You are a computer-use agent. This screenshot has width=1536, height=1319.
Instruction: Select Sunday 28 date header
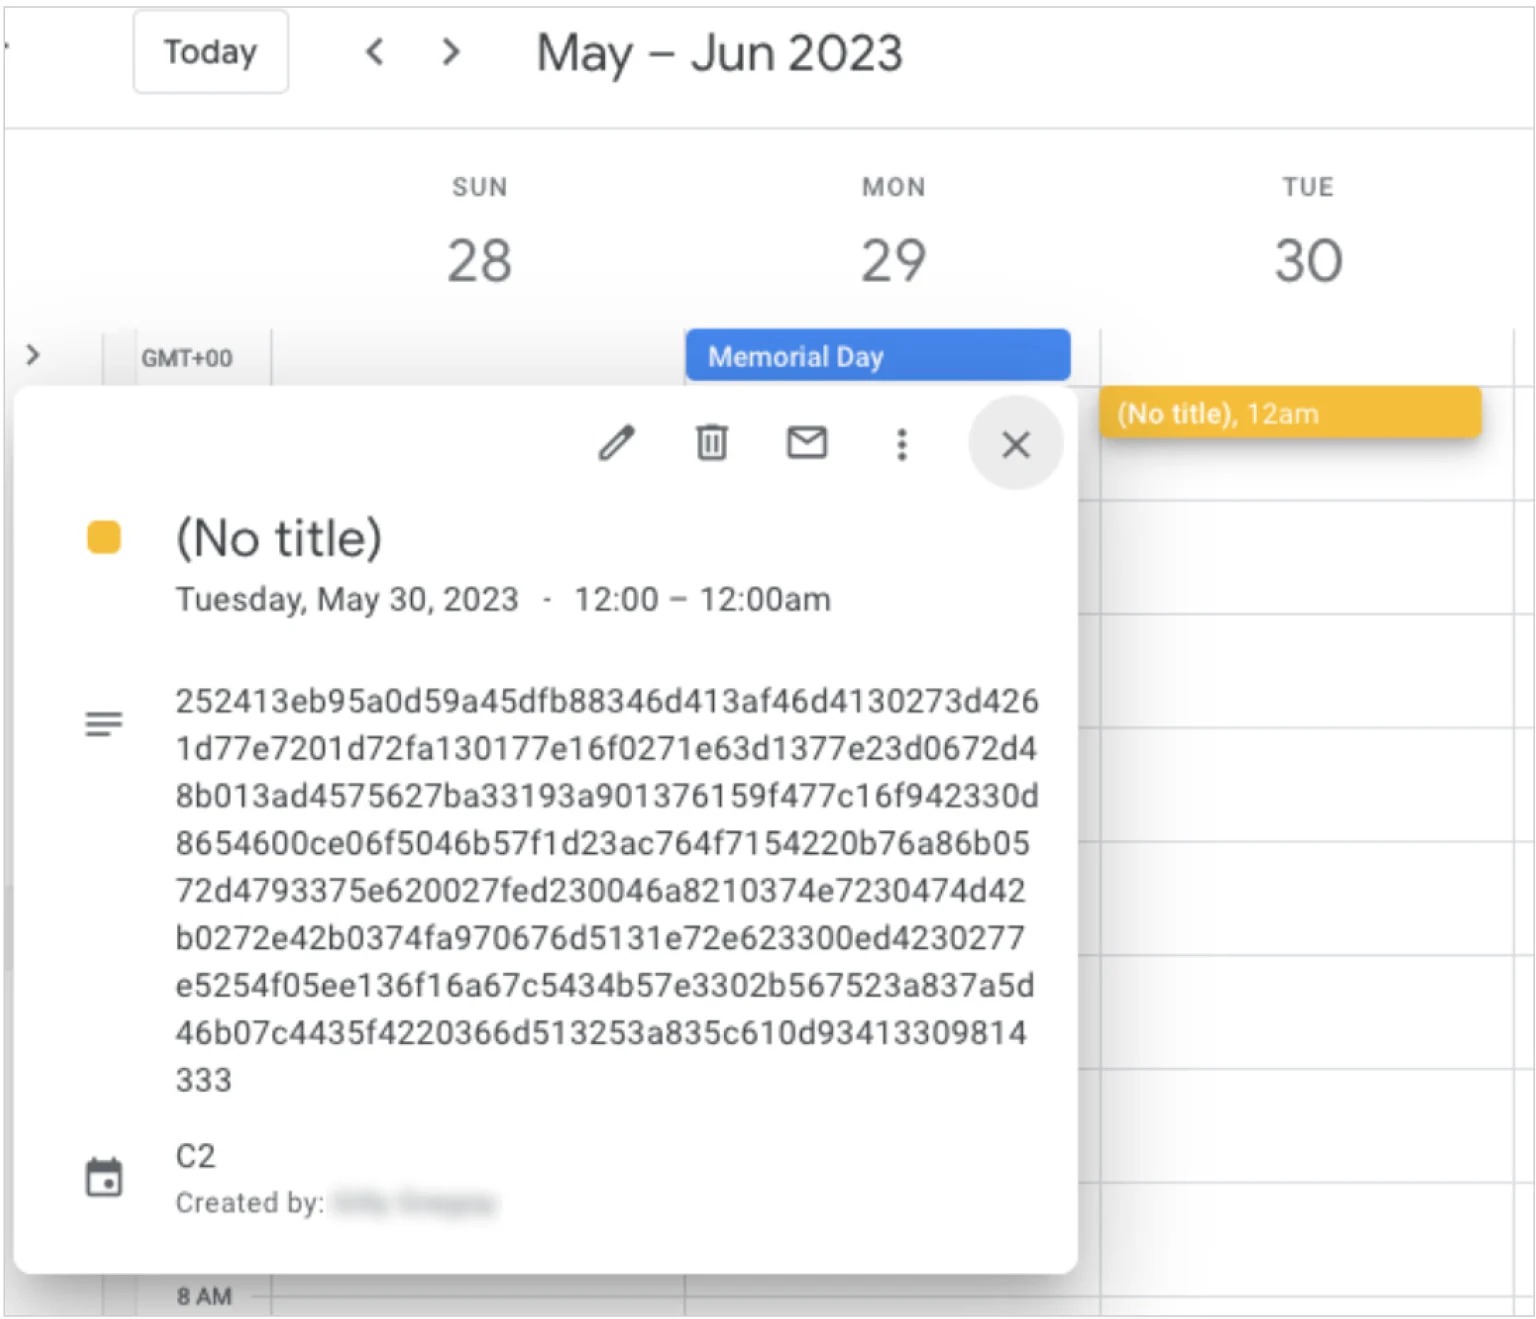pos(479,260)
